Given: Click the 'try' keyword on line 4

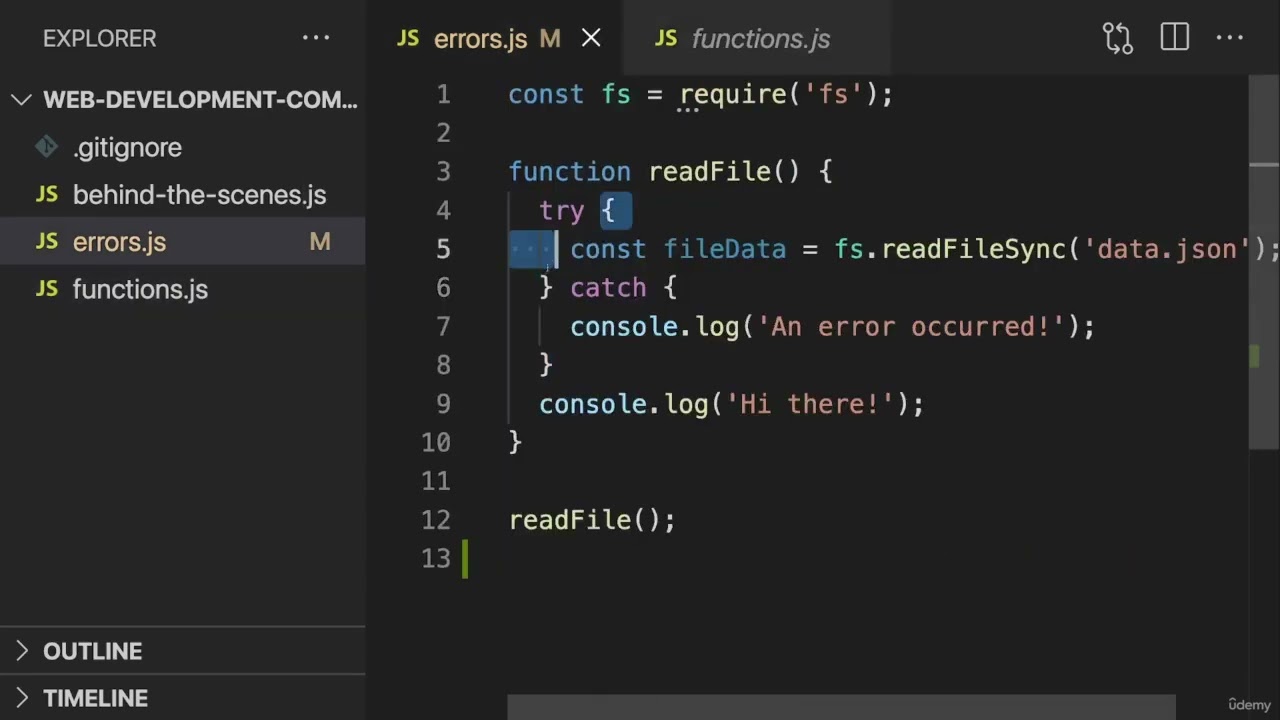Looking at the screenshot, I should click(561, 211).
